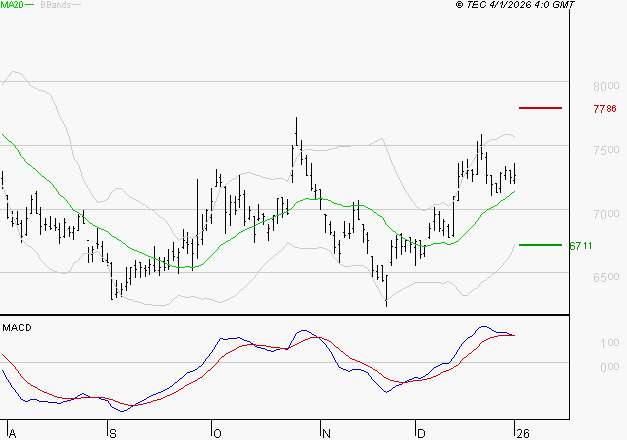Click the MACD panel title

pyautogui.click(x=17, y=328)
